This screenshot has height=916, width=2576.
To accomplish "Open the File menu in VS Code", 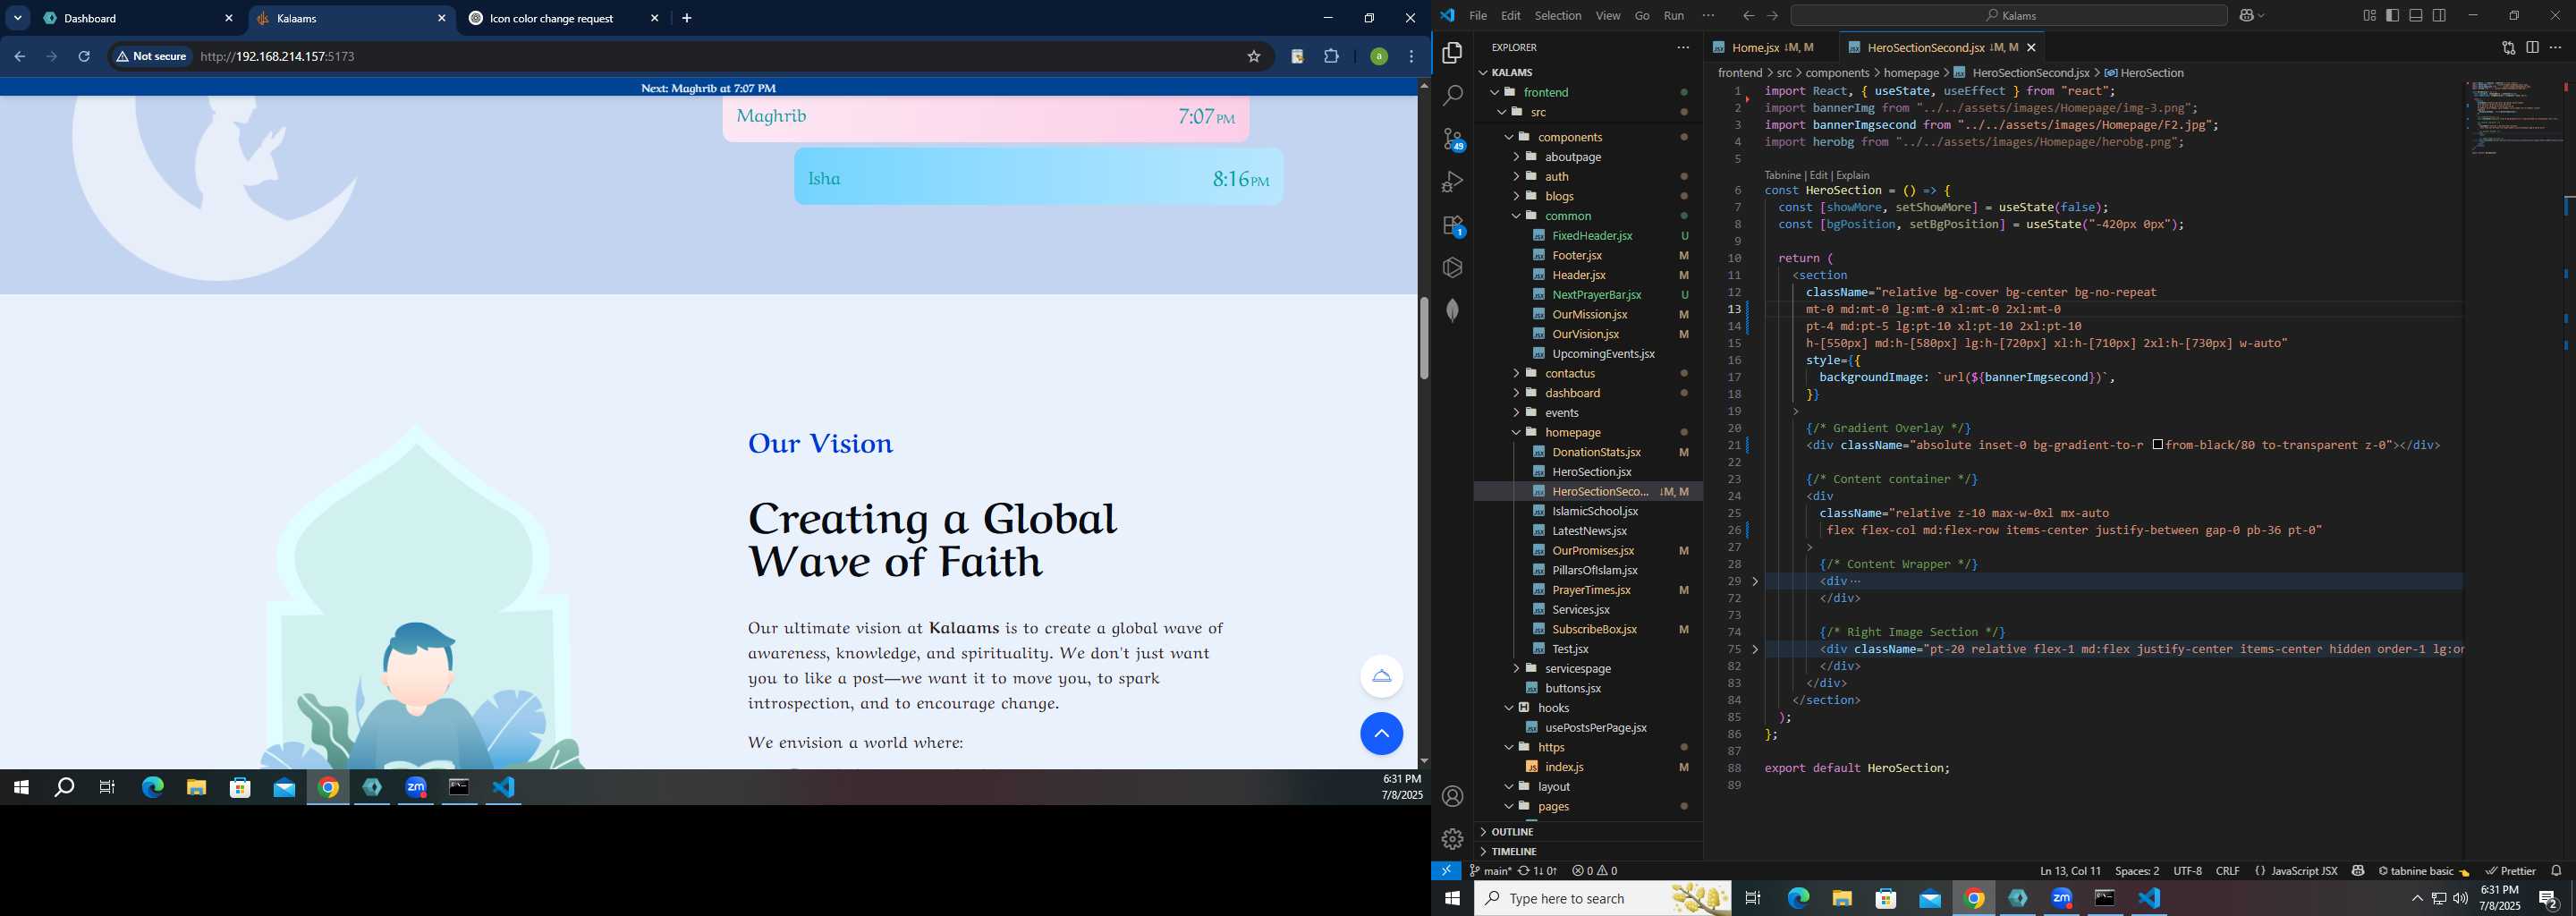I will tap(1478, 15).
